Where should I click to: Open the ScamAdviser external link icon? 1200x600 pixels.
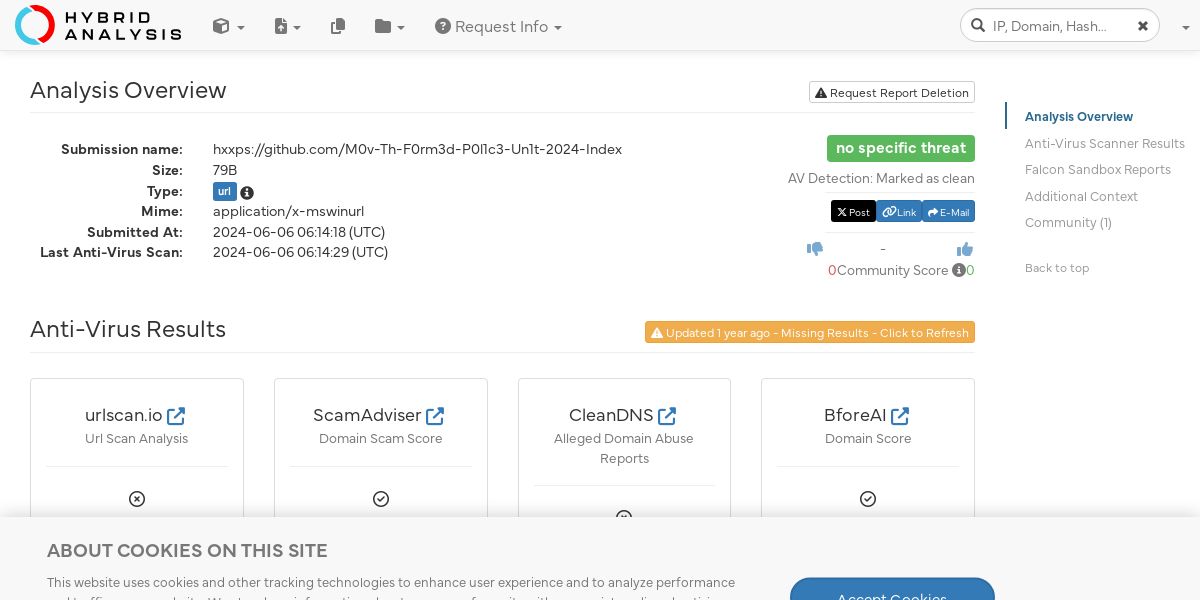click(x=435, y=415)
